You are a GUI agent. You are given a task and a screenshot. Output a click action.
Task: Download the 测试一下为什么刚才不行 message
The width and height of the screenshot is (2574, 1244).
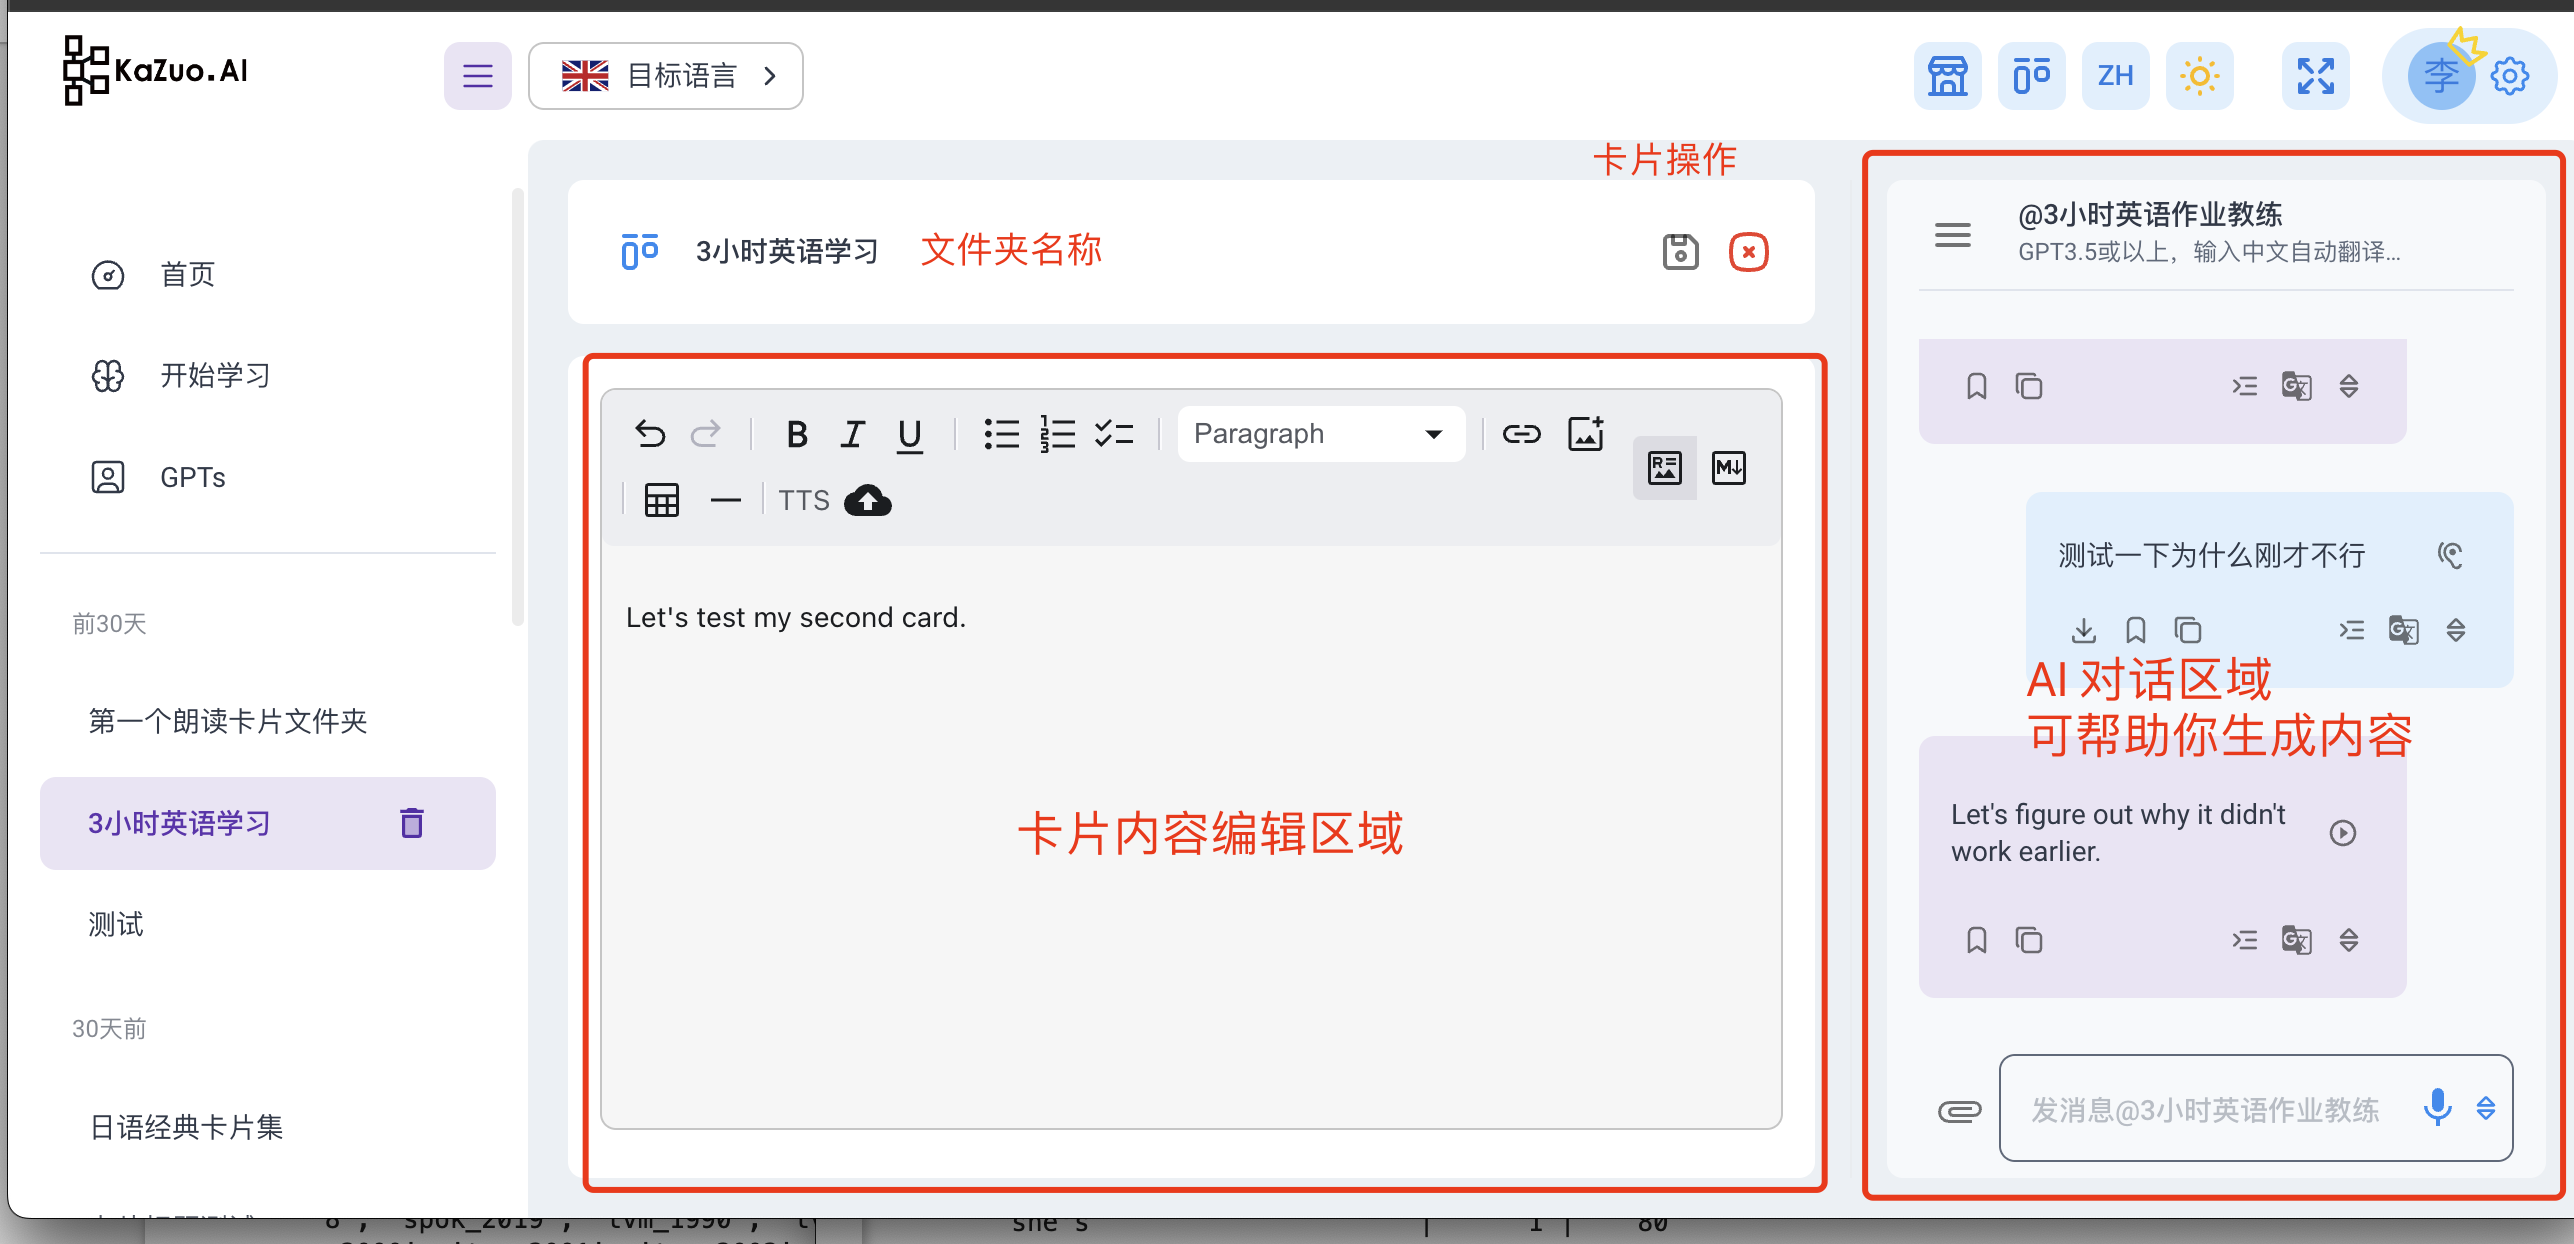pyautogui.click(x=2083, y=631)
